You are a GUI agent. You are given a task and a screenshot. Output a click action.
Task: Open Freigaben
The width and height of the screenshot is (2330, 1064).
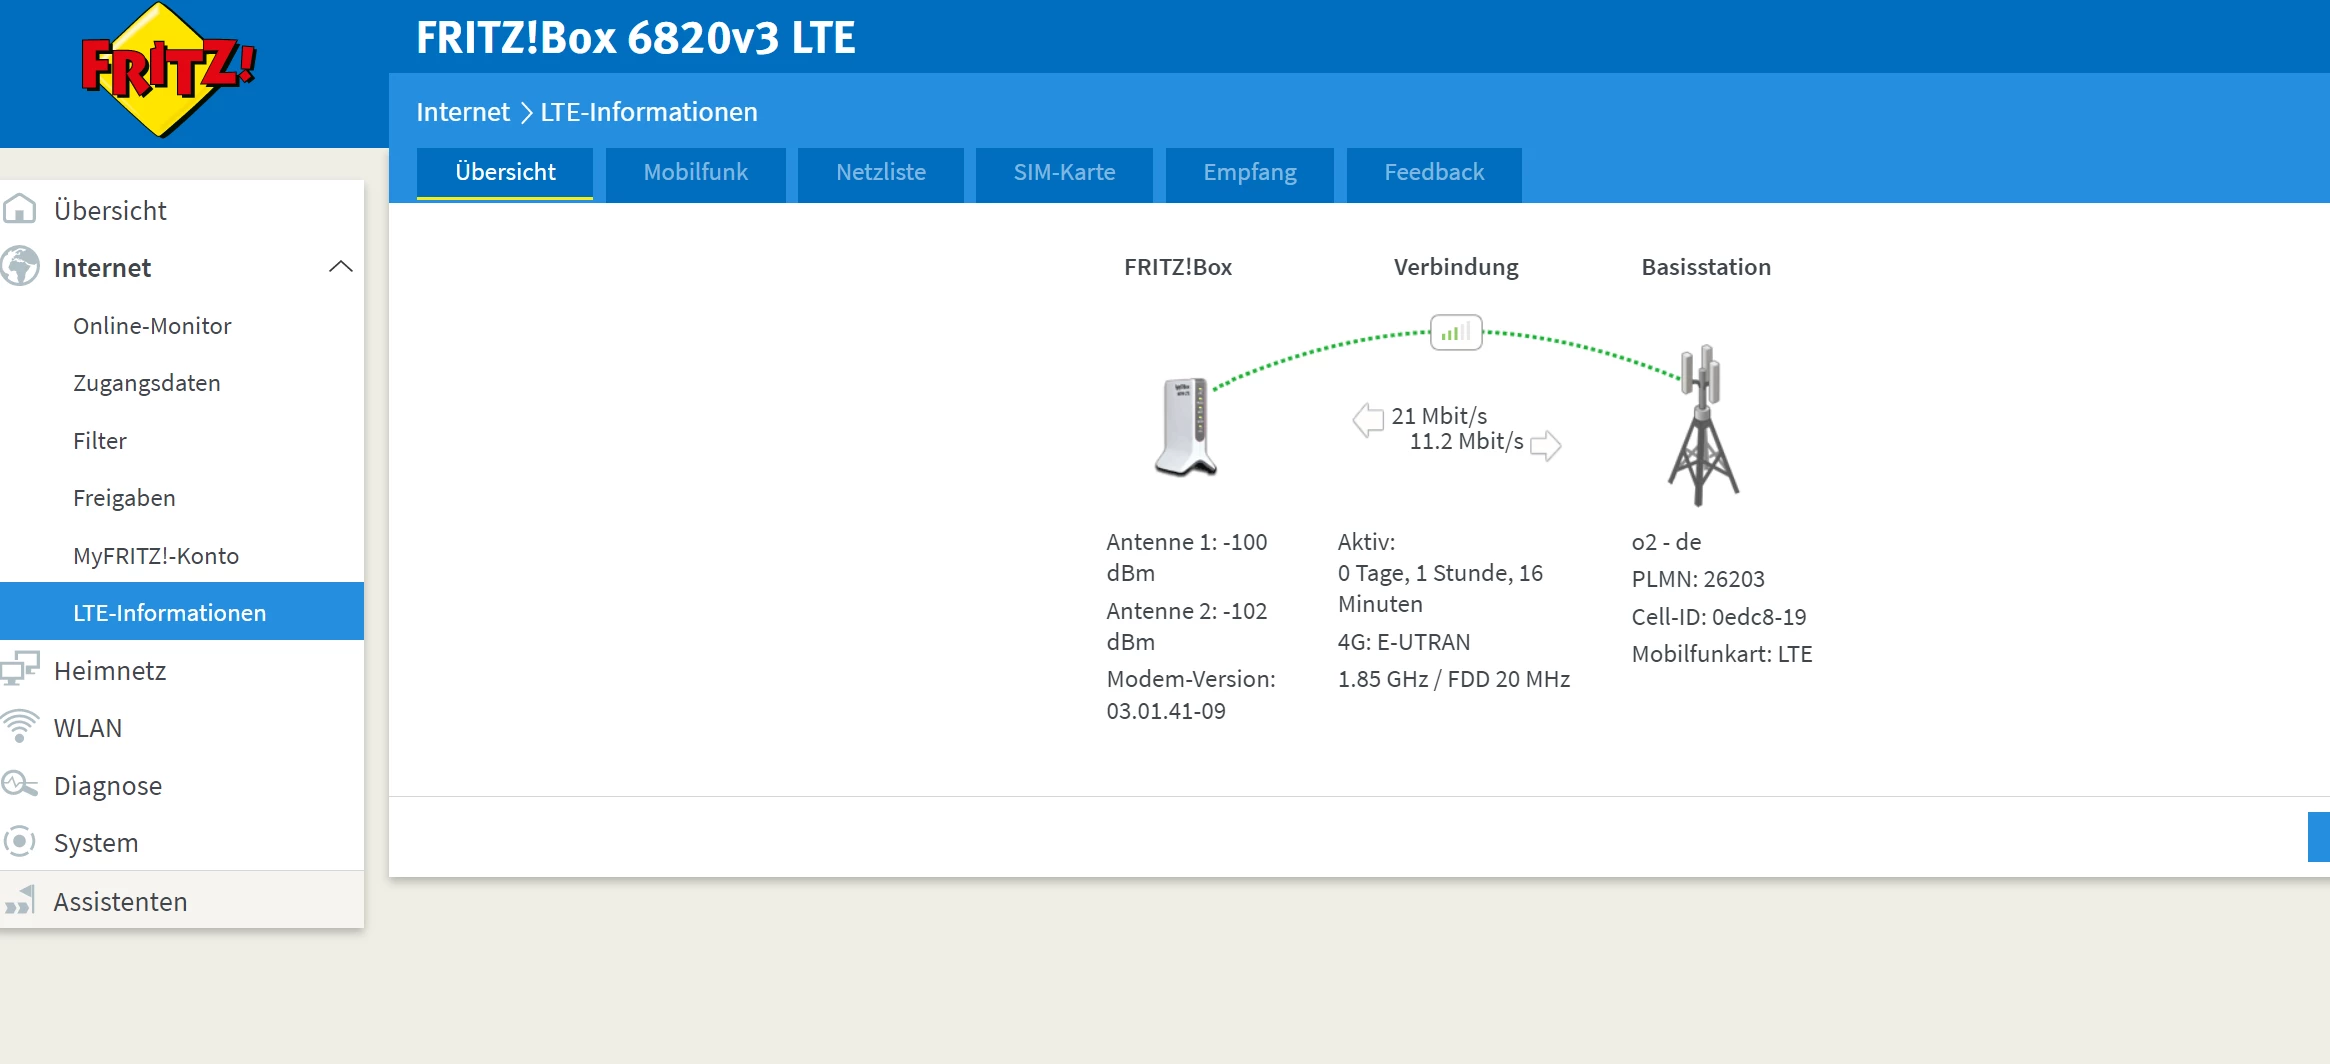(x=182, y=498)
